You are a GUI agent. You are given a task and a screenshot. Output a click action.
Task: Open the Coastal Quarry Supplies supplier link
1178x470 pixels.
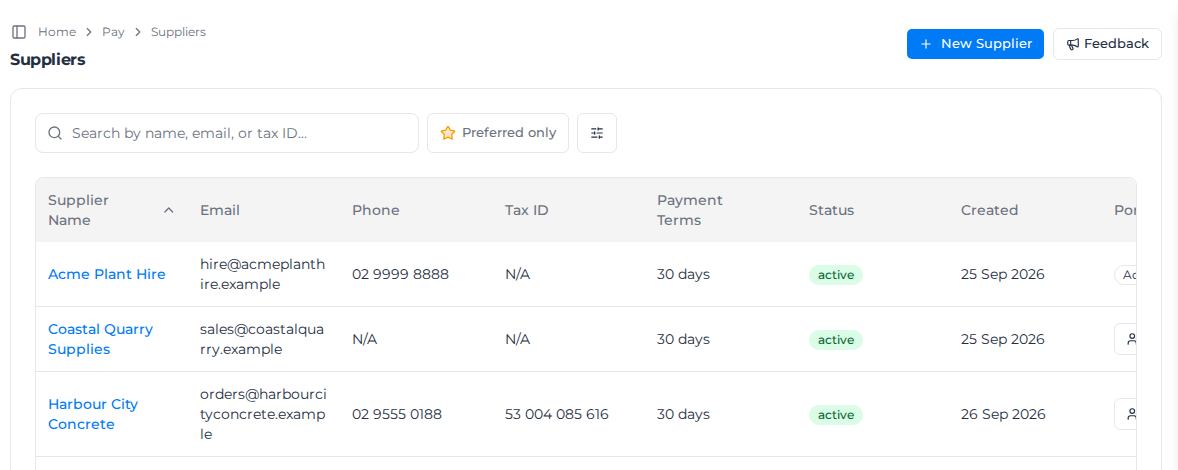pos(101,339)
